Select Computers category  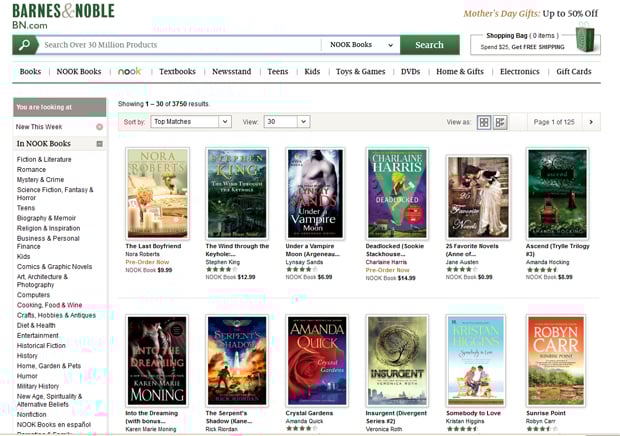(x=33, y=295)
